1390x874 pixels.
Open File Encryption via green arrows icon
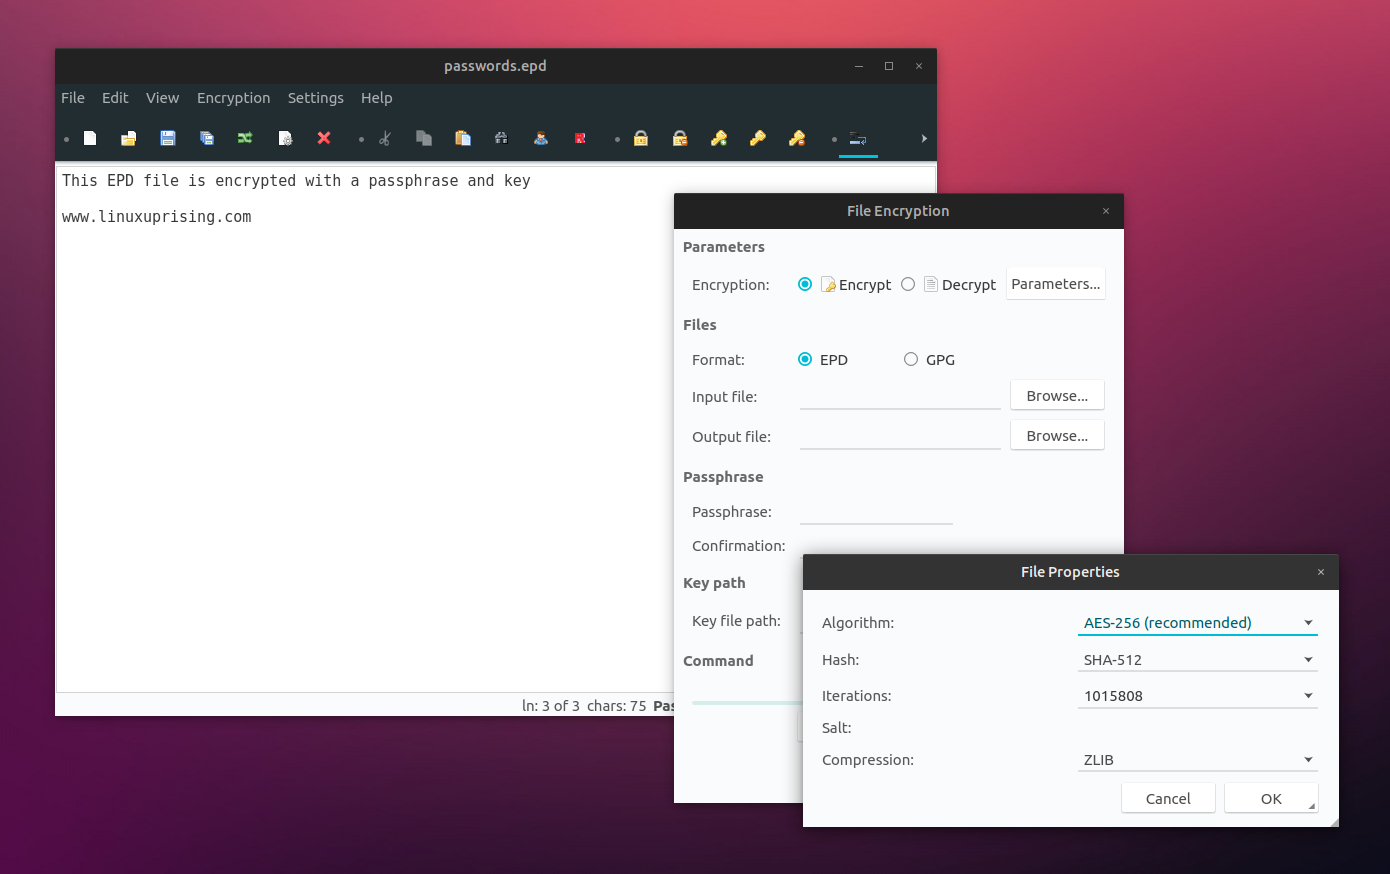(x=245, y=138)
